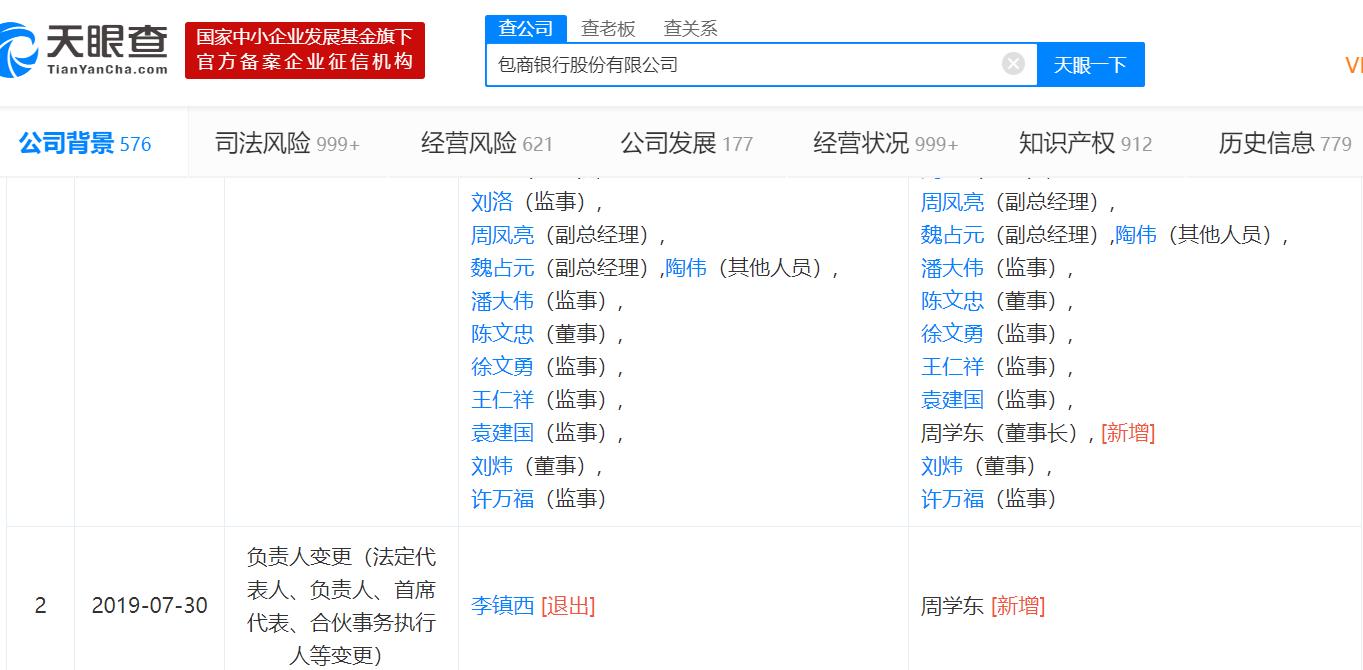This screenshot has height=670, width=1363.
Task: Switch to the 公司发展 section tab
Action: [x=687, y=143]
